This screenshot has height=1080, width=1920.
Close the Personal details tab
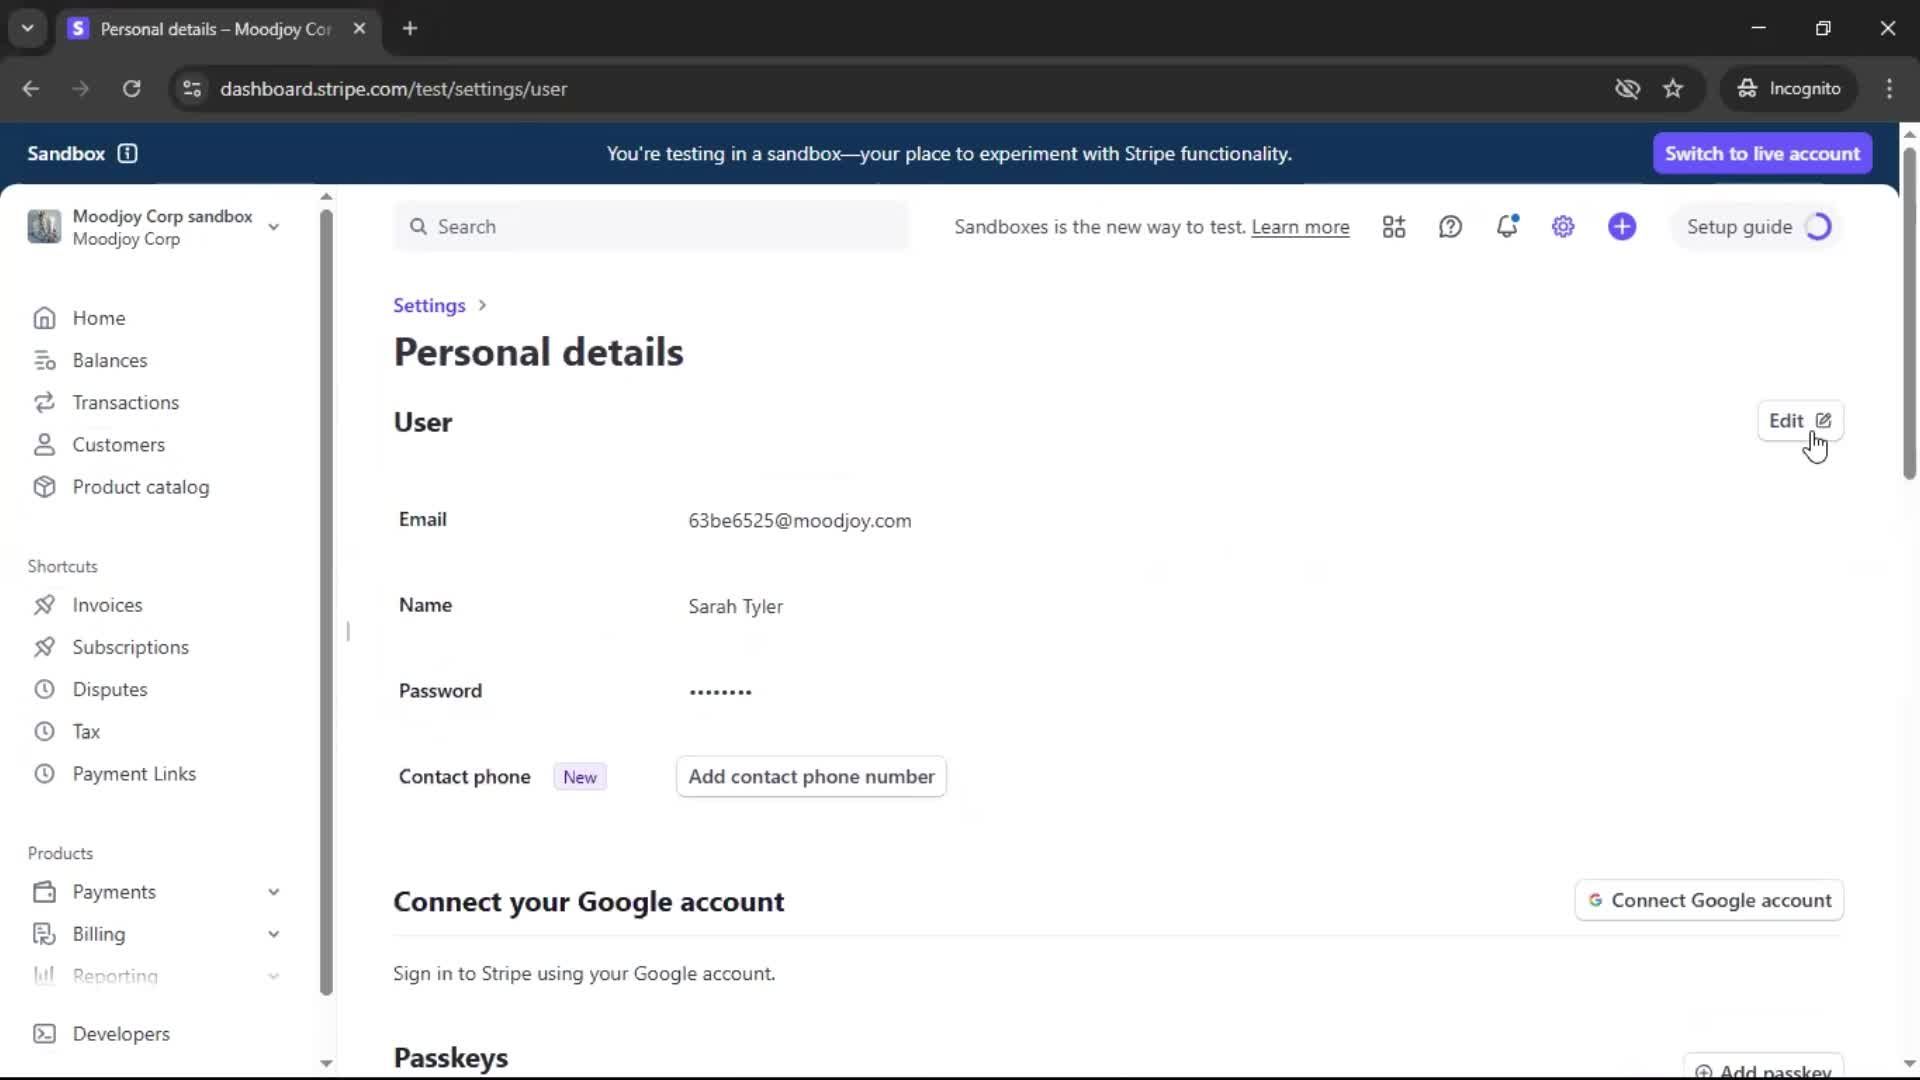coord(359,28)
